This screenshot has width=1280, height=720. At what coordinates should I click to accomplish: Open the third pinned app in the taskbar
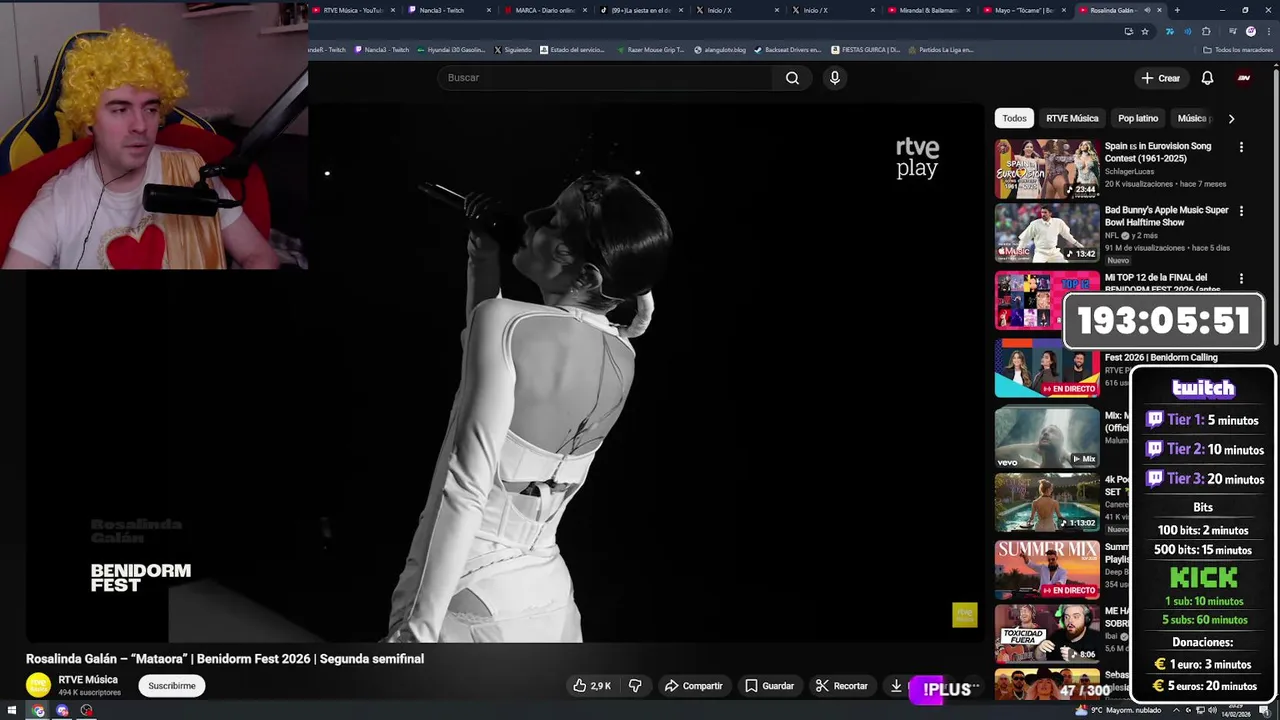click(86, 711)
